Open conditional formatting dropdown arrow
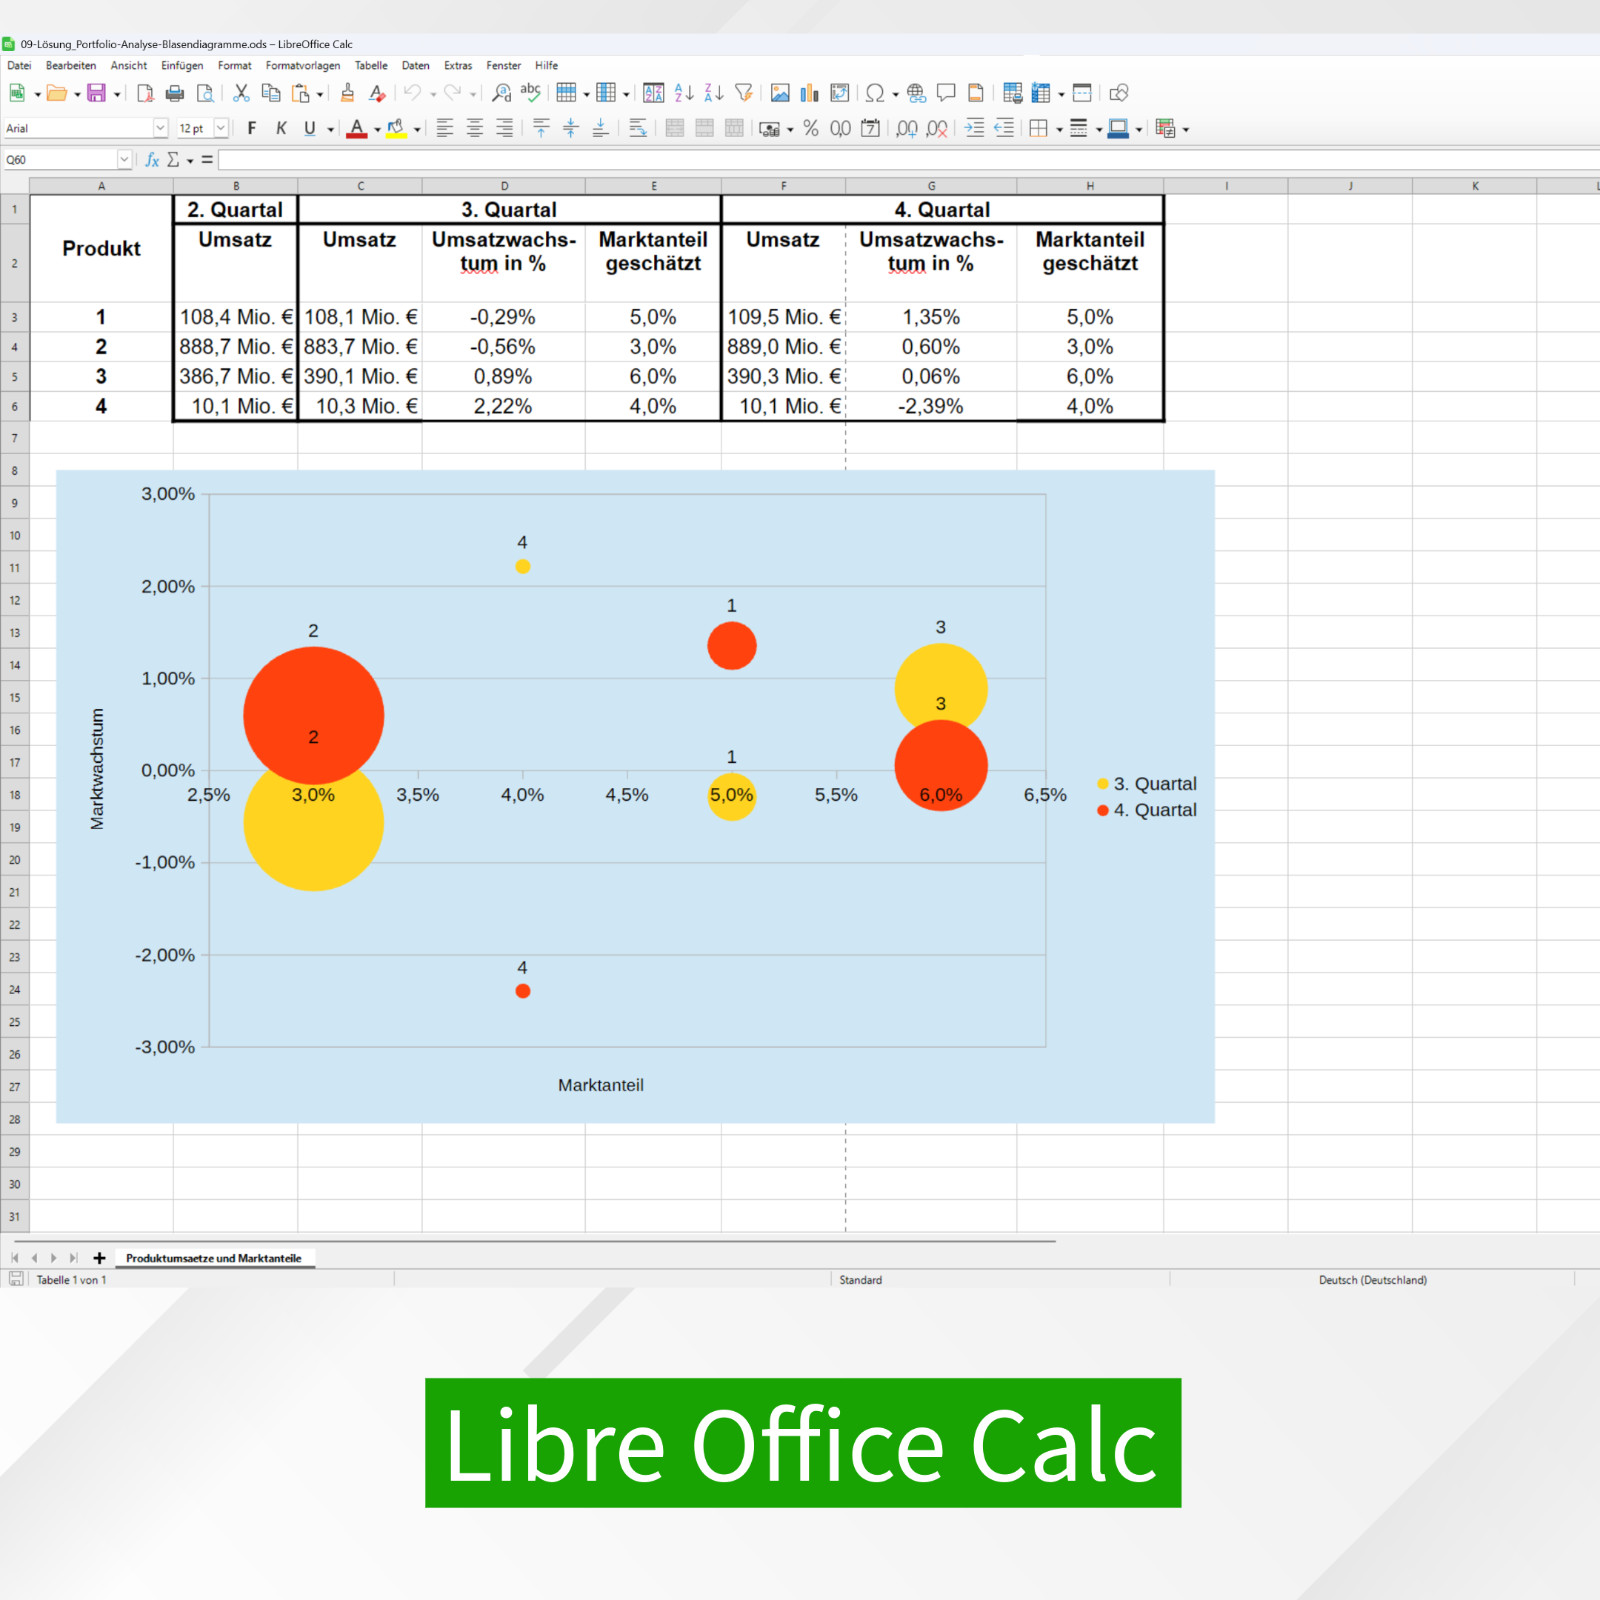Image resolution: width=1600 pixels, height=1600 pixels. click(1186, 129)
